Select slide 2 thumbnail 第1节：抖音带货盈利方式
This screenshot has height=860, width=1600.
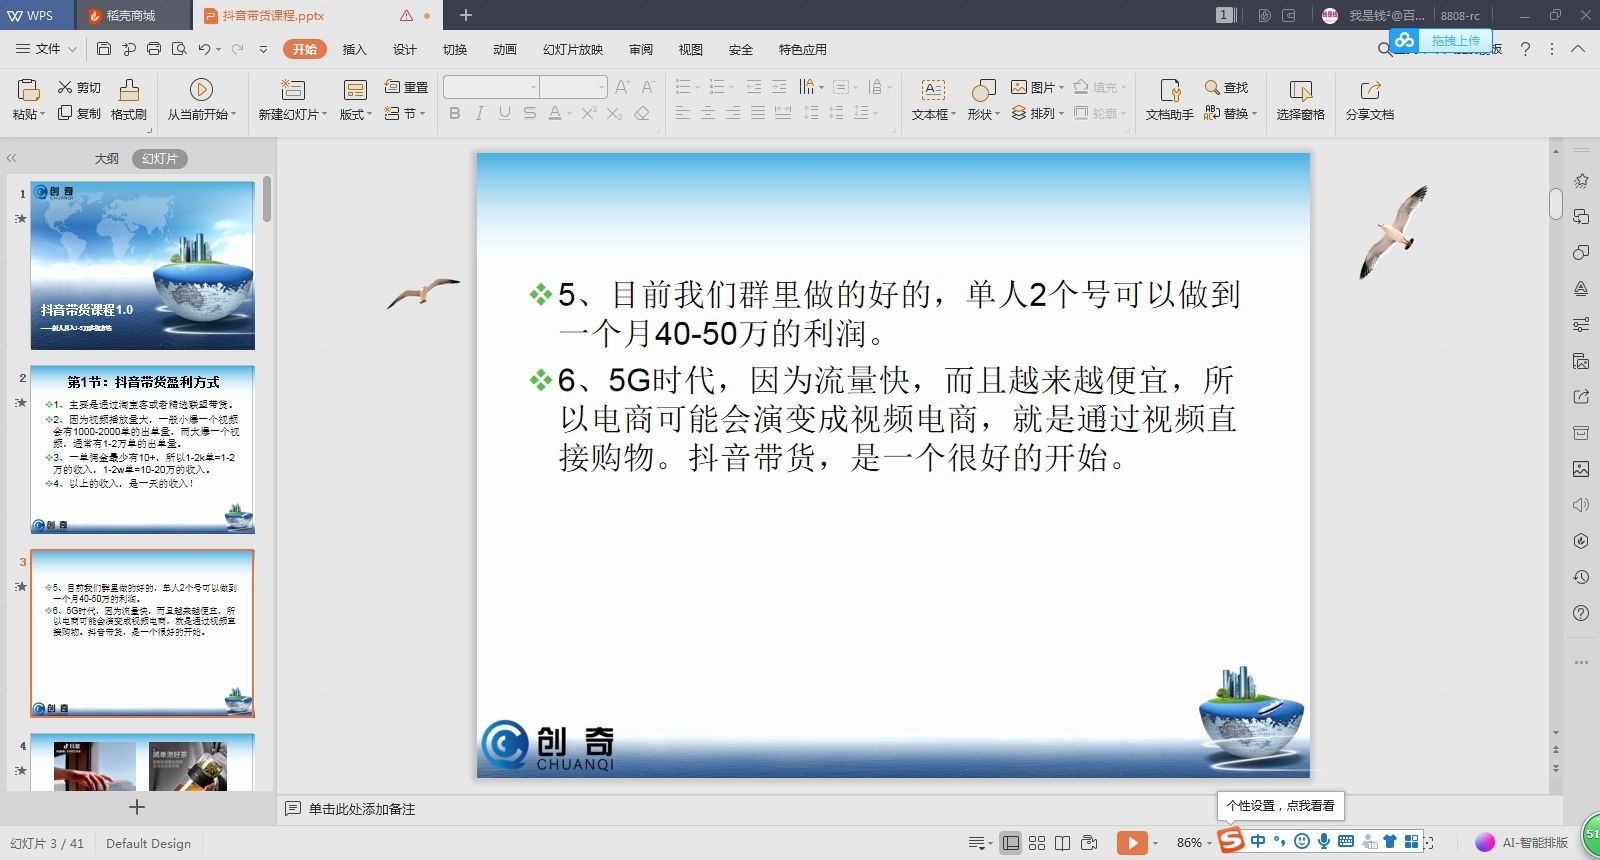tap(142, 449)
